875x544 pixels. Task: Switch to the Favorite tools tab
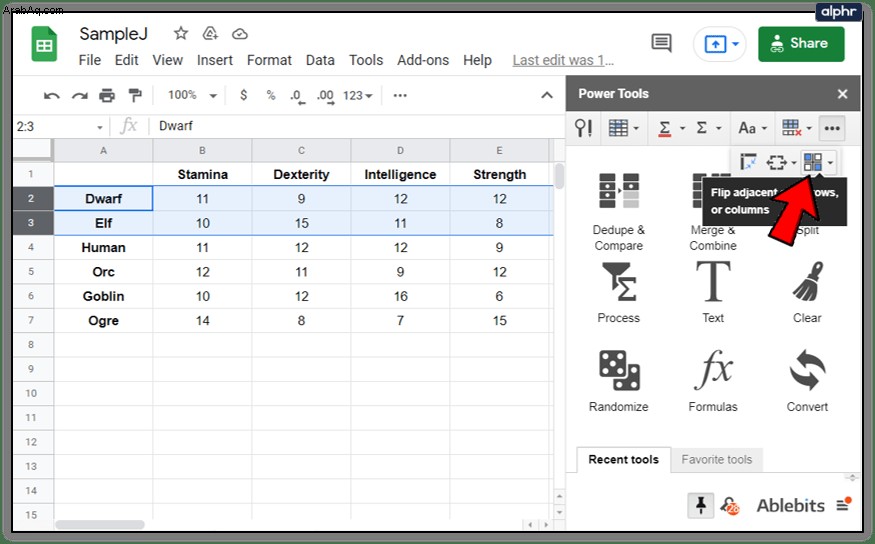tap(717, 460)
